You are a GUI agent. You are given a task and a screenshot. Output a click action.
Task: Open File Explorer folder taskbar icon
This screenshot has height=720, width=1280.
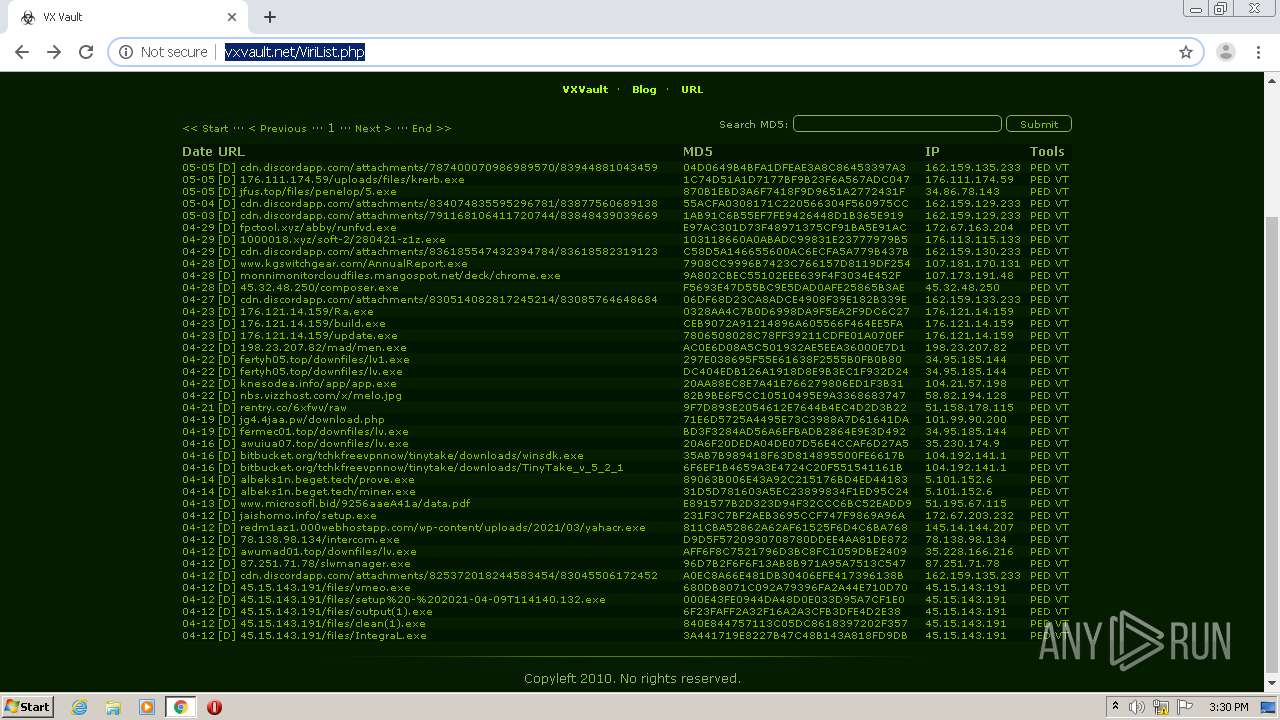(113, 707)
